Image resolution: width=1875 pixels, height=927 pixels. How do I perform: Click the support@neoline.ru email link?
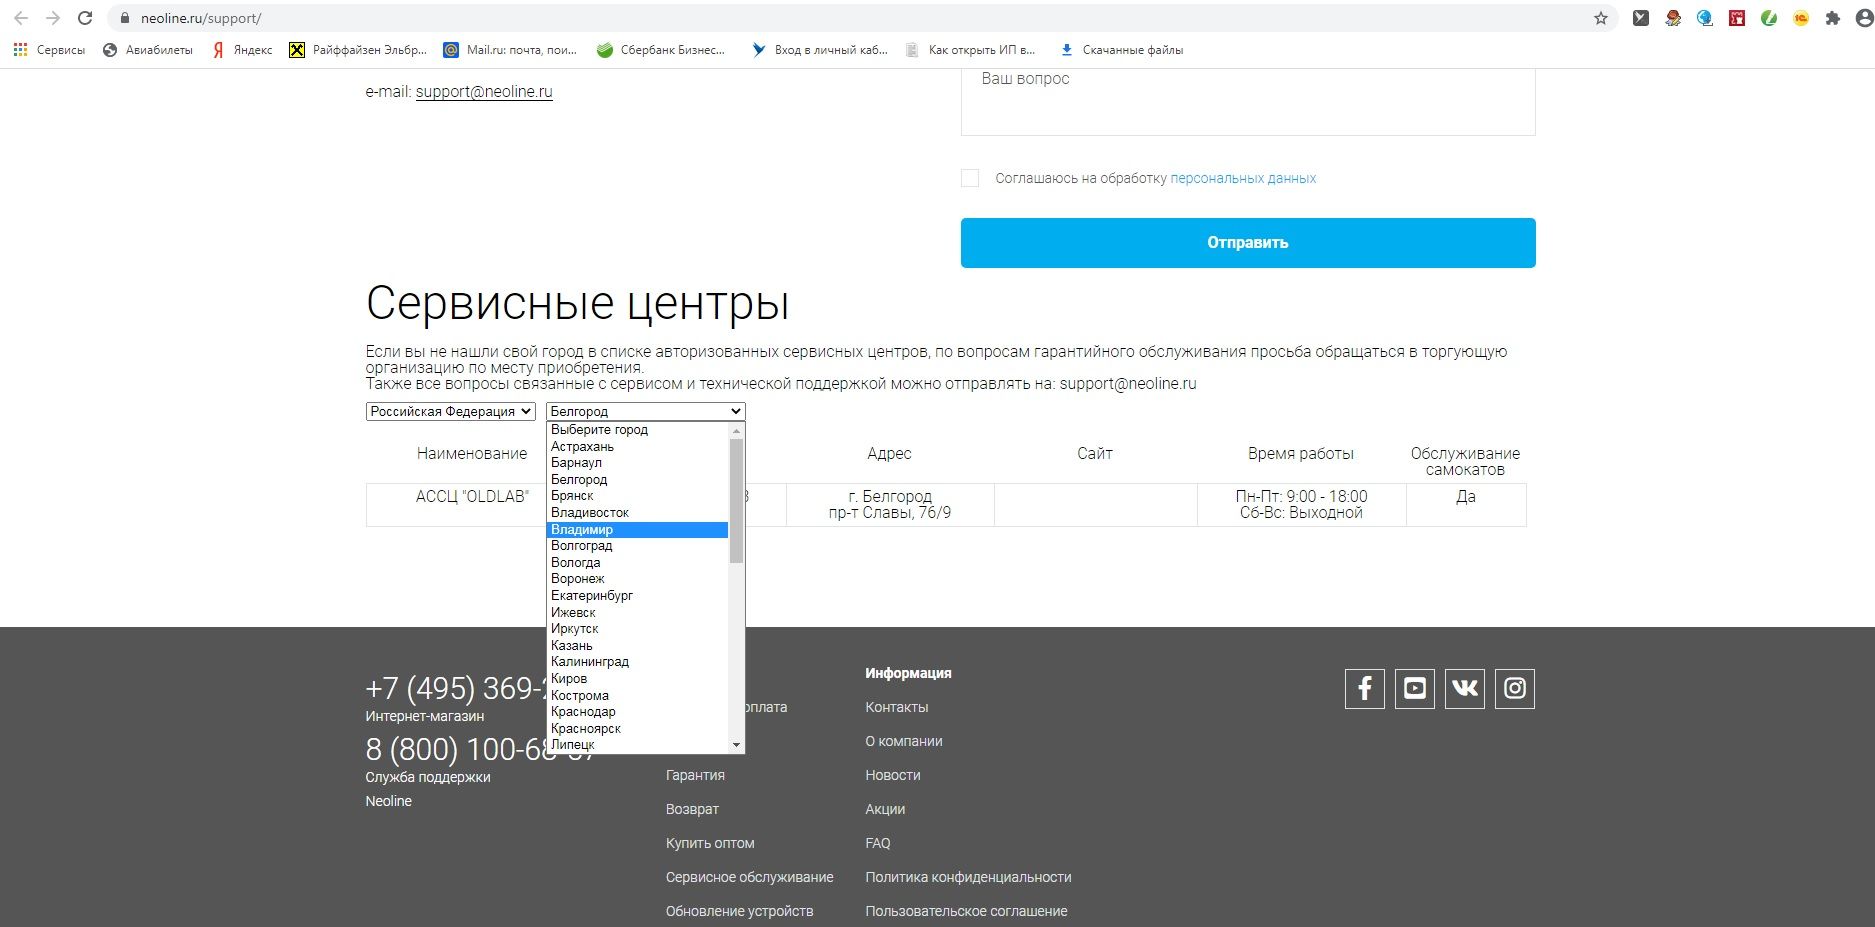(x=484, y=92)
